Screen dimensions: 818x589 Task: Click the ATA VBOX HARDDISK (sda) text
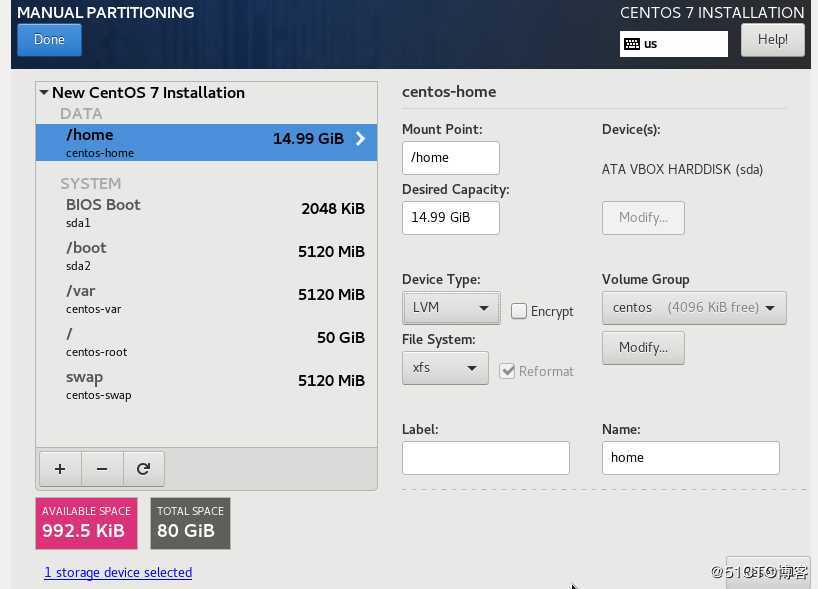point(682,170)
